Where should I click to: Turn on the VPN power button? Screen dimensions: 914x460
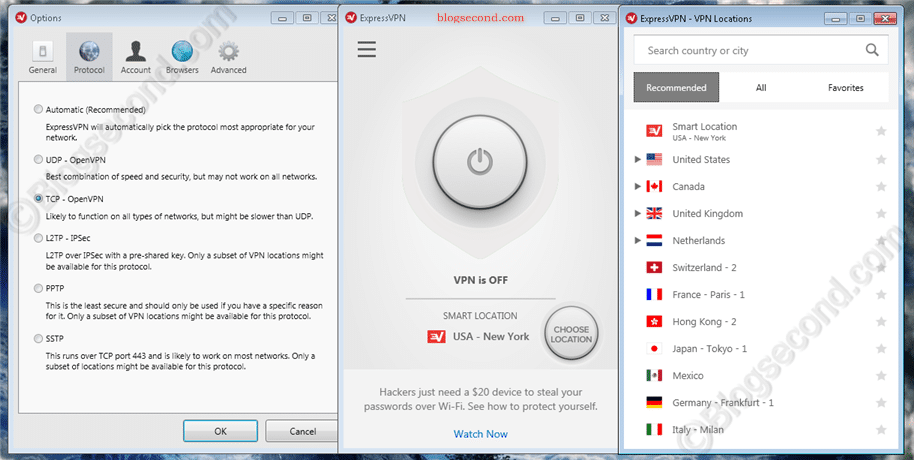coord(480,161)
